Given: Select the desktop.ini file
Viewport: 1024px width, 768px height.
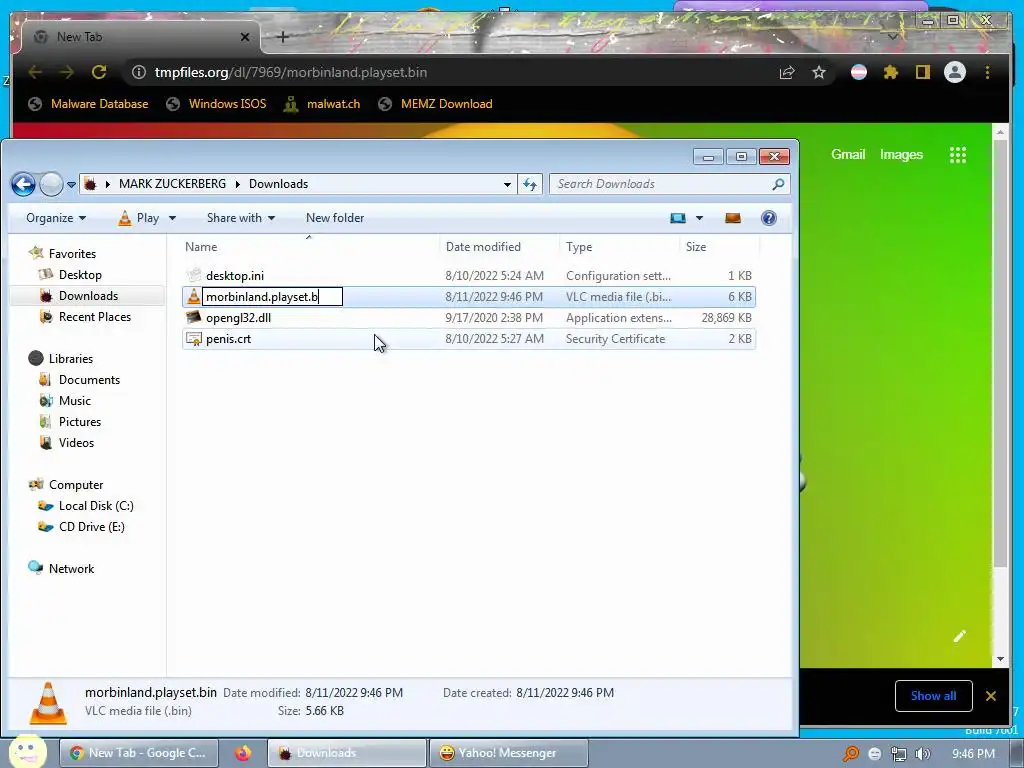Looking at the screenshot, I should (469, 276).
